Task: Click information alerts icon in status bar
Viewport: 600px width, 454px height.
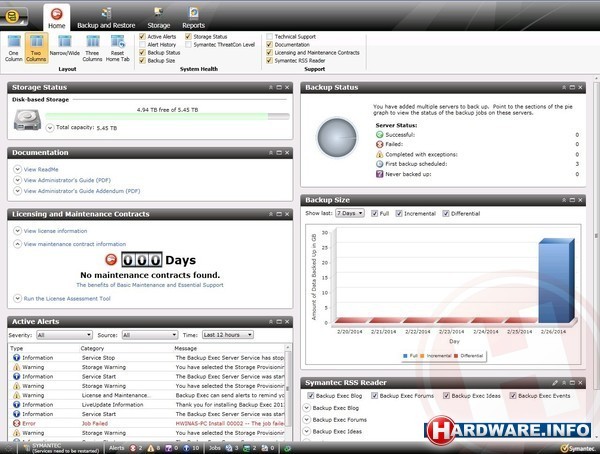Action: [186, 448]
